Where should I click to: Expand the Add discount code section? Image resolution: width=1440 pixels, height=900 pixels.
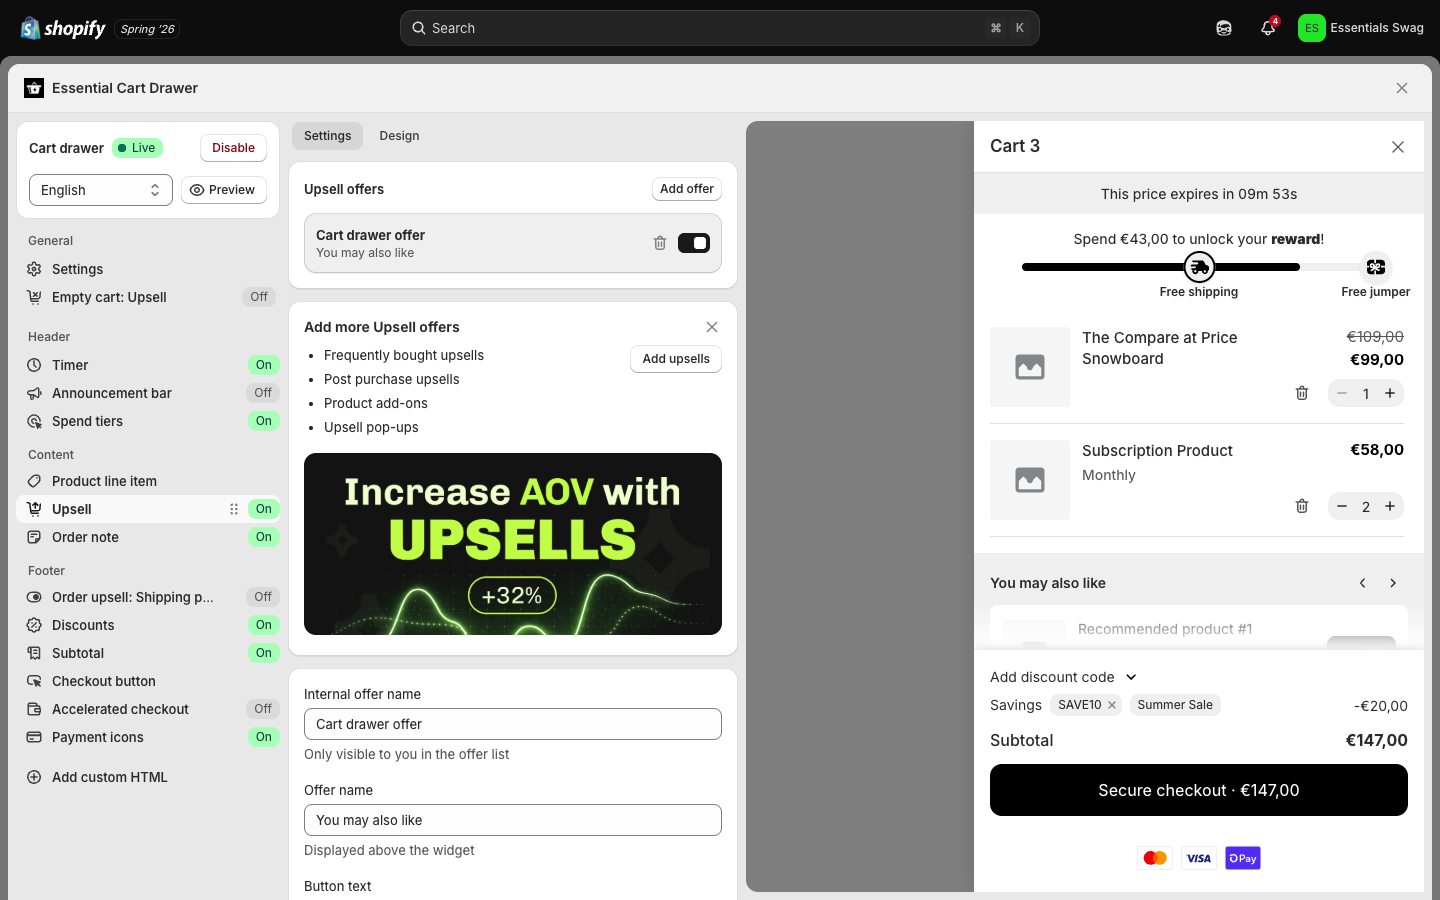point(1064,677)
